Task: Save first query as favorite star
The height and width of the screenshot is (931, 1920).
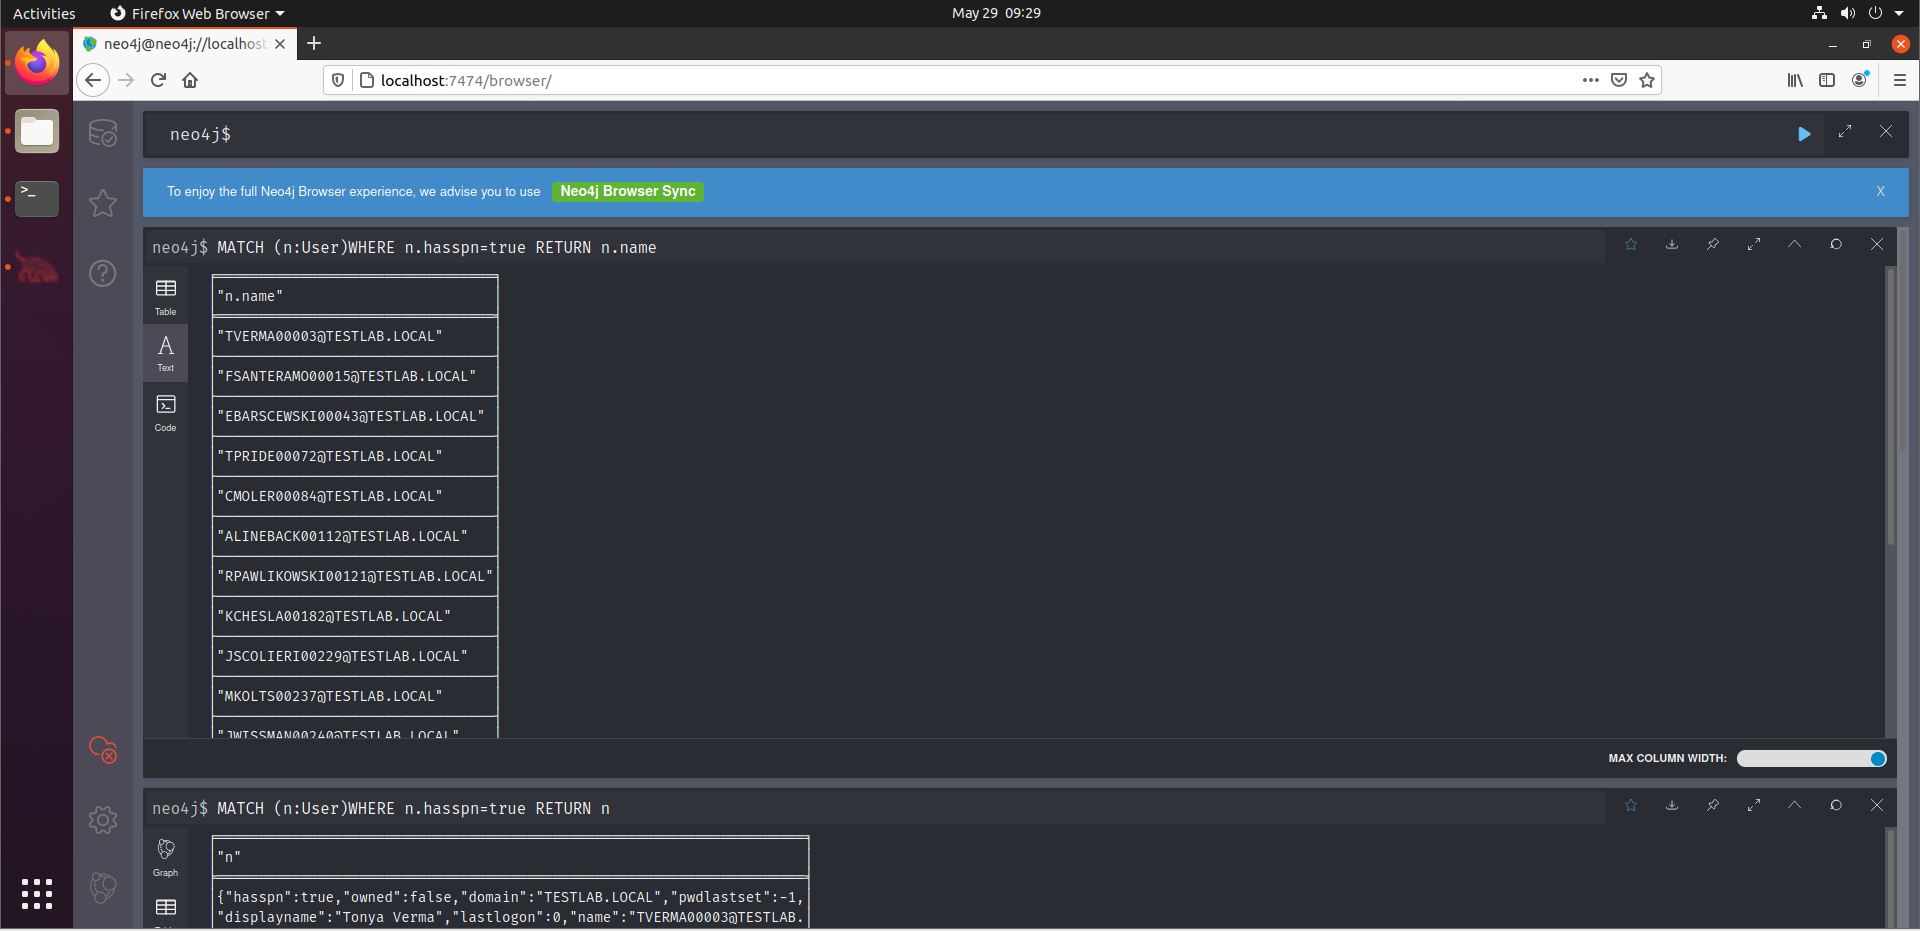Action: (x=1631, y=244)
